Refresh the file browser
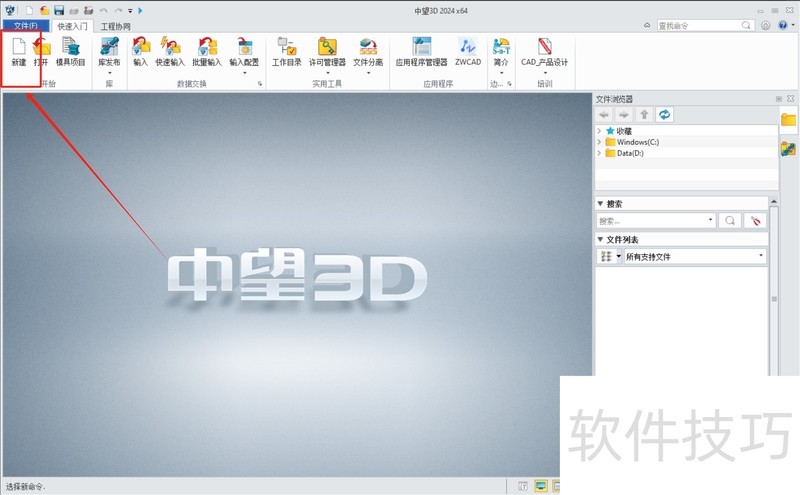 pyautogui.click(x=664, y=114)
